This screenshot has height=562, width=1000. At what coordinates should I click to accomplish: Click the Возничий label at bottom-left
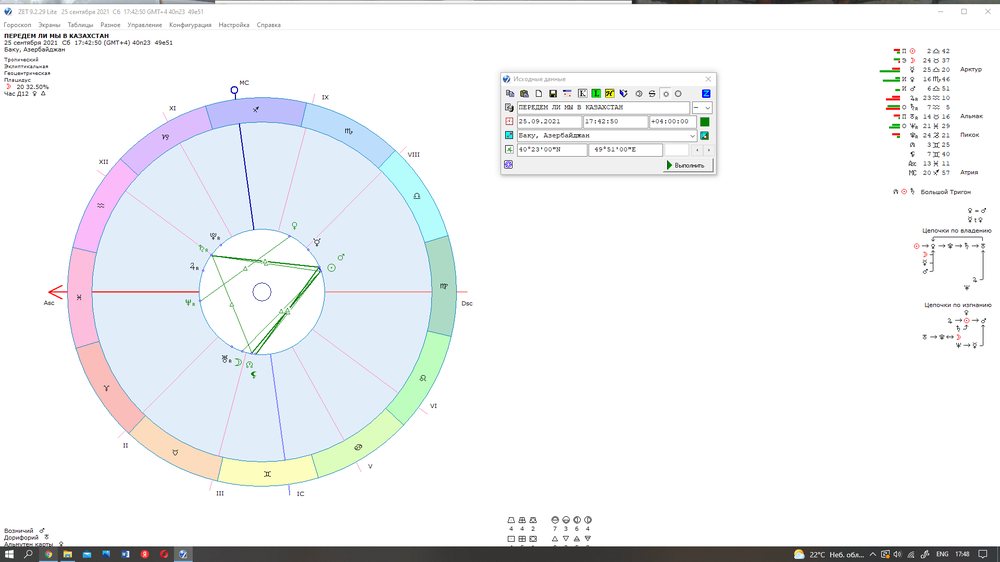point(18,531)
